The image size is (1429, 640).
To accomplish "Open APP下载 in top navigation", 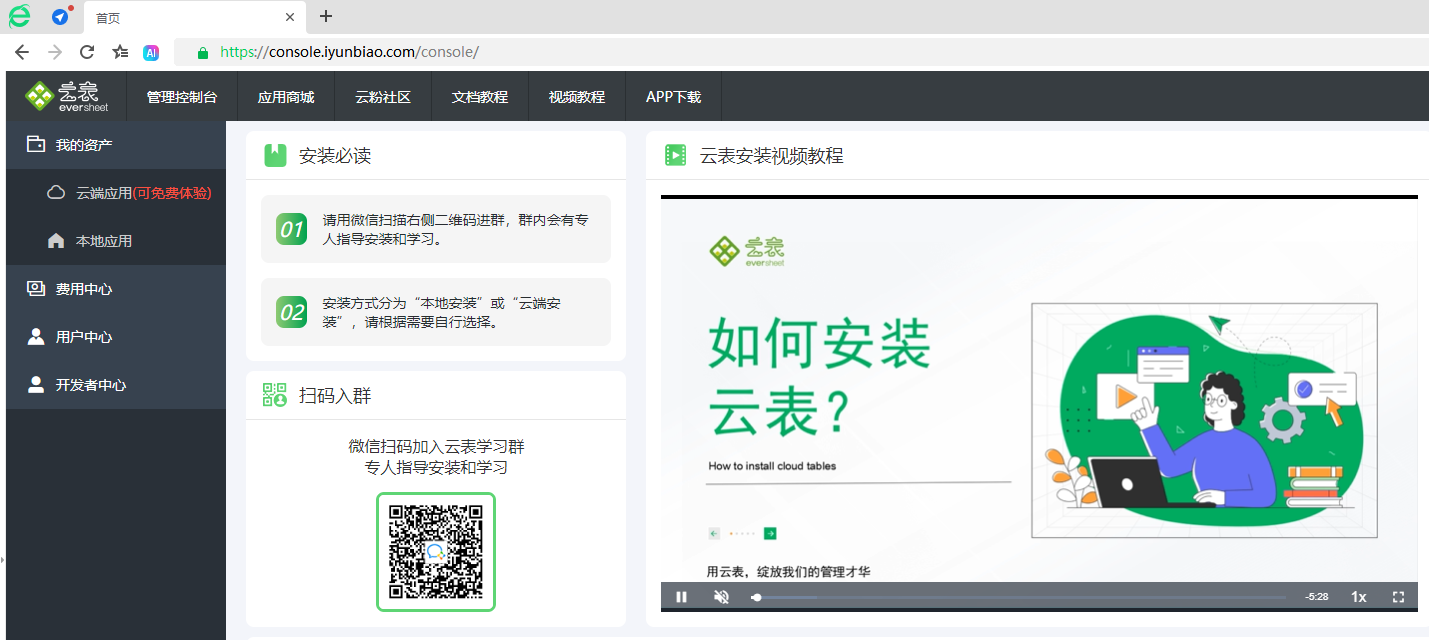I will (x=673, y=97).
